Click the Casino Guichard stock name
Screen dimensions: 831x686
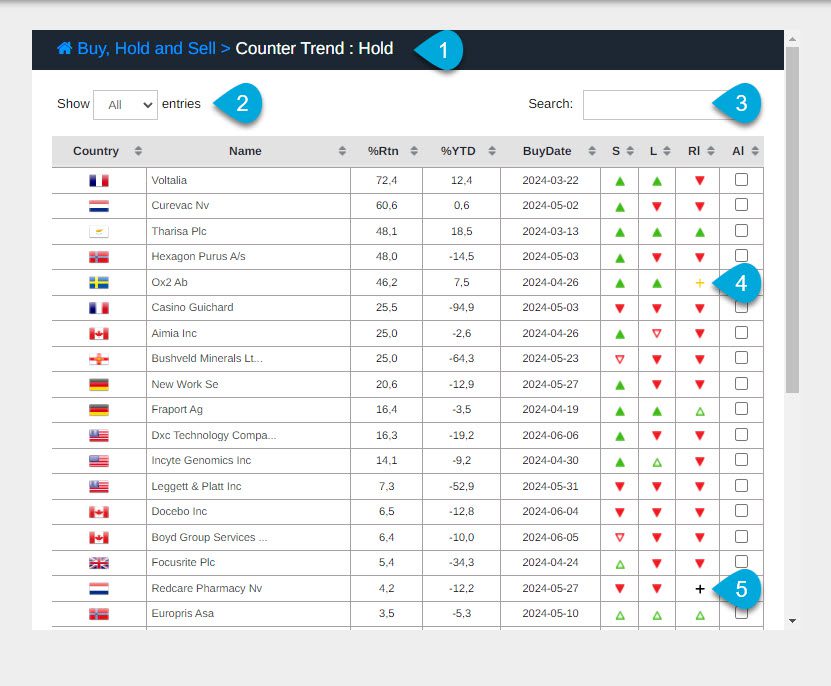[x=192, y=308]
